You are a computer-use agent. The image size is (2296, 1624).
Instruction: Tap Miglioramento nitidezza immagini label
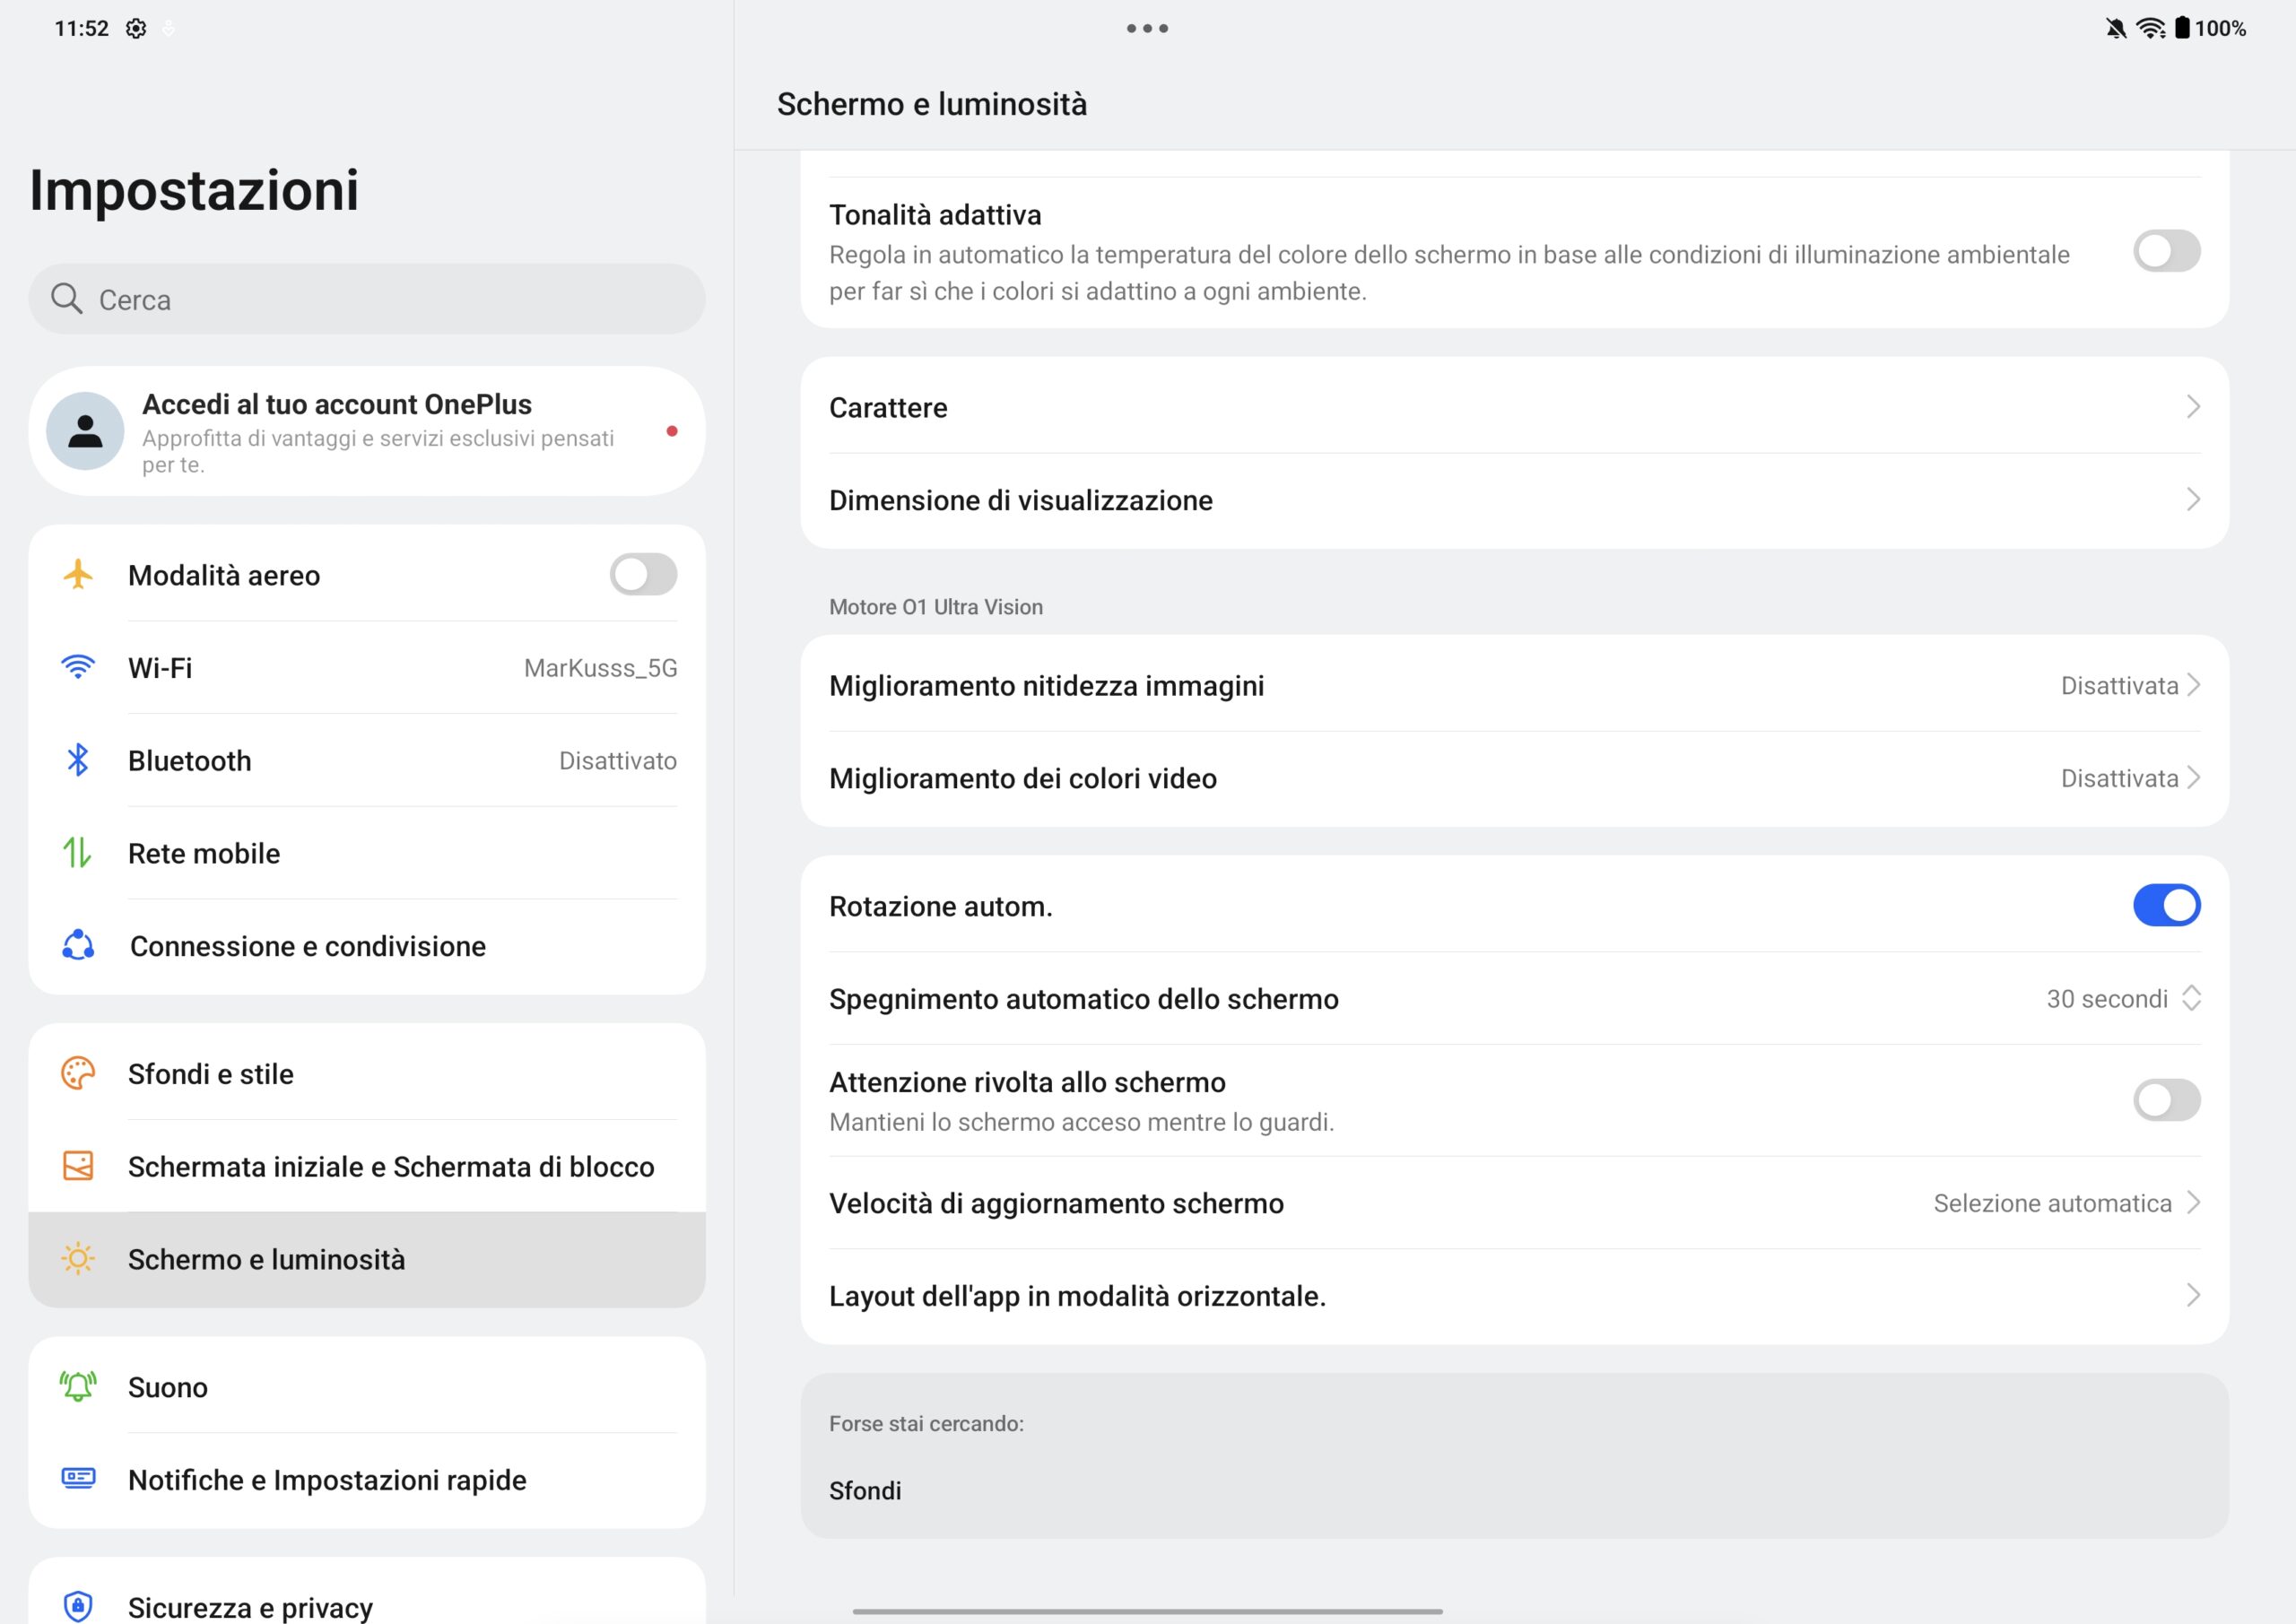[1046, 686]
